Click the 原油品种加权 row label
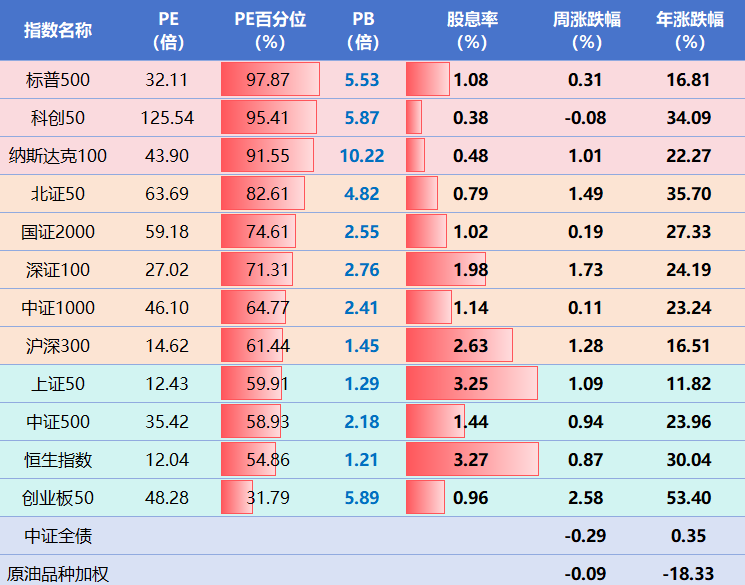The width and height of the screenshot is (745, 585). click(58, 574)
